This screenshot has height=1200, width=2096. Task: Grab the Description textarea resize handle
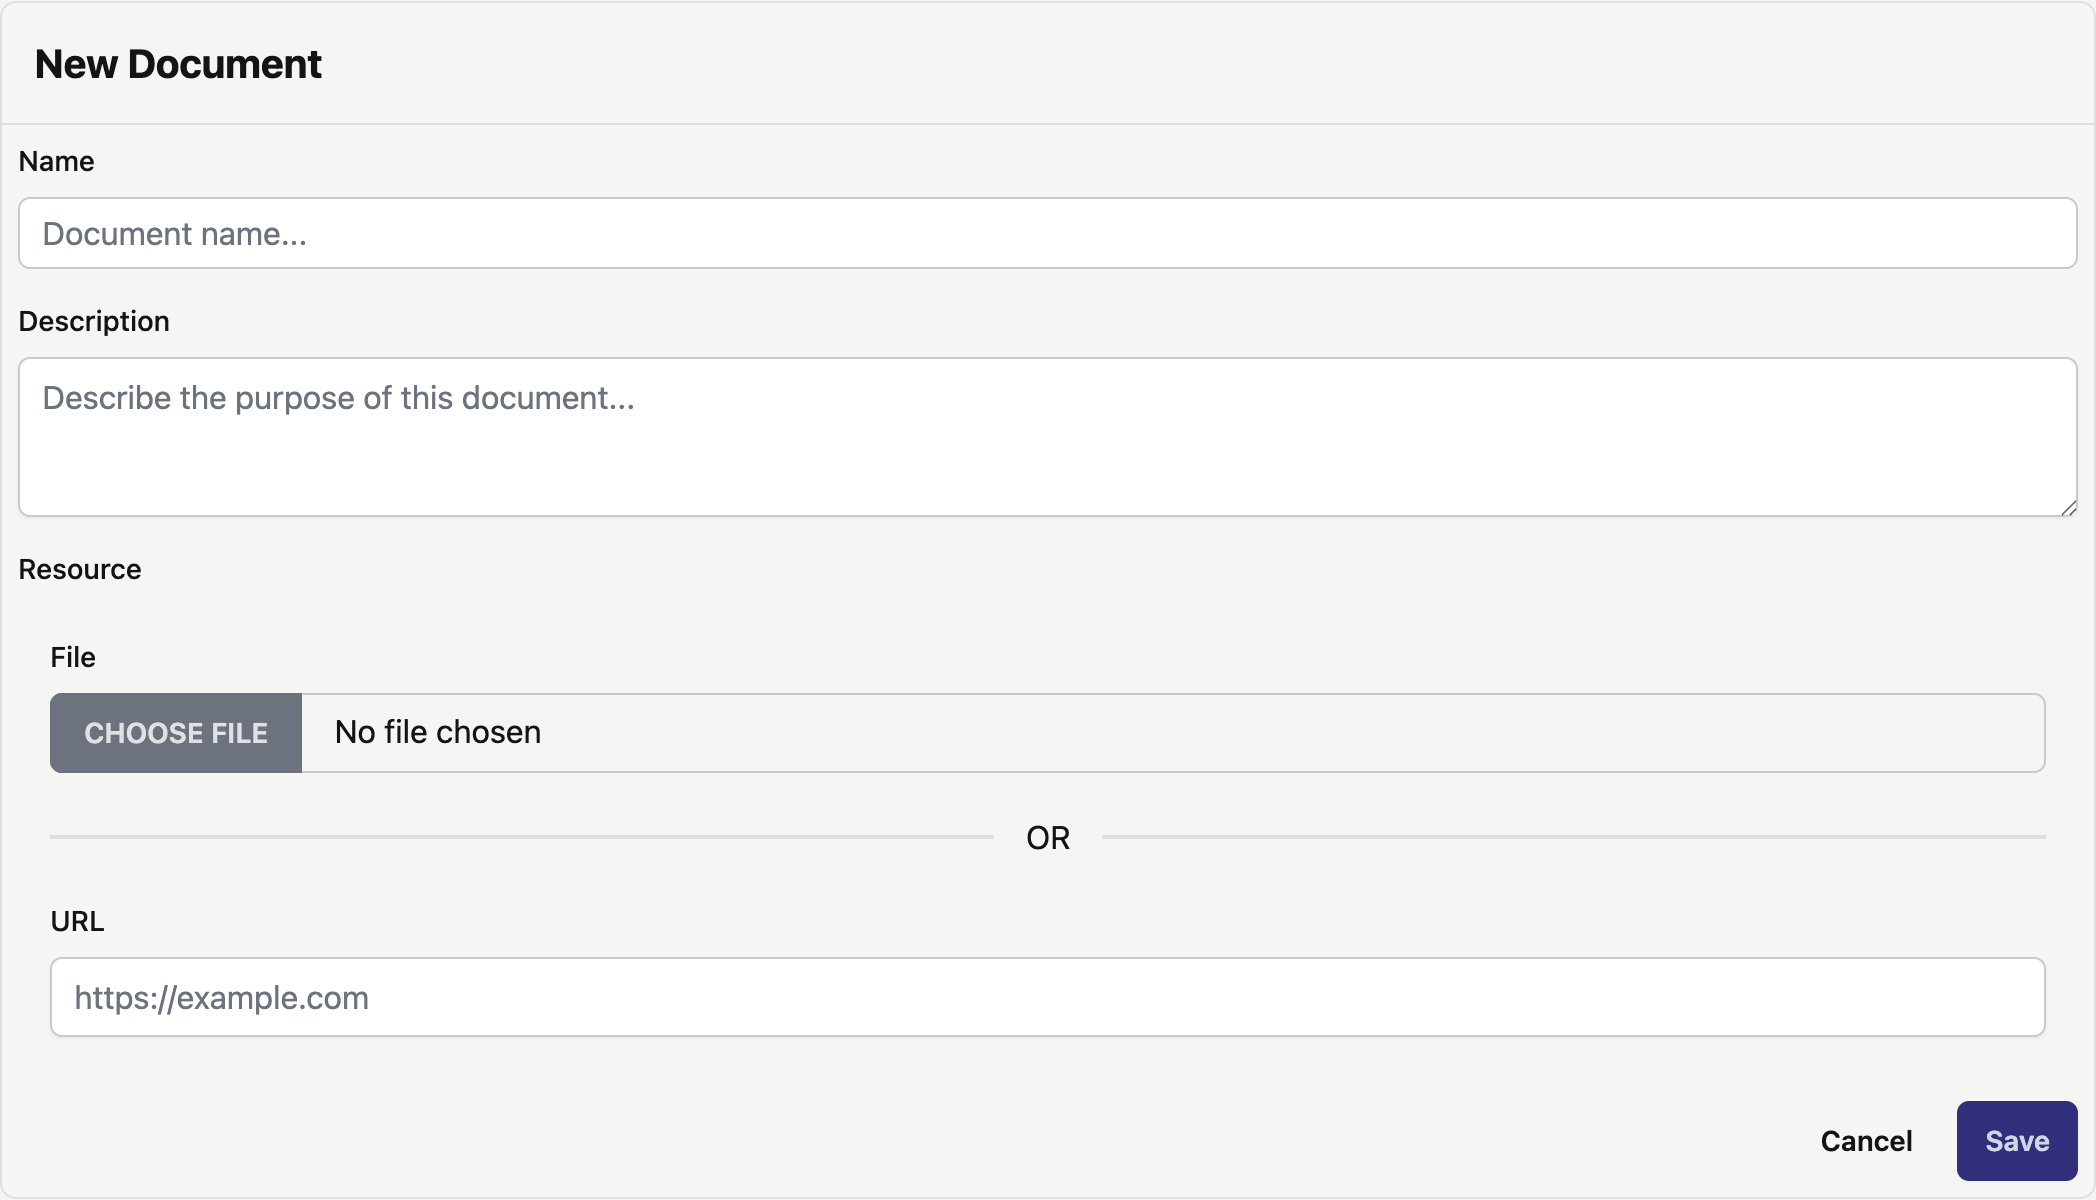click(x=2068, y=508)
